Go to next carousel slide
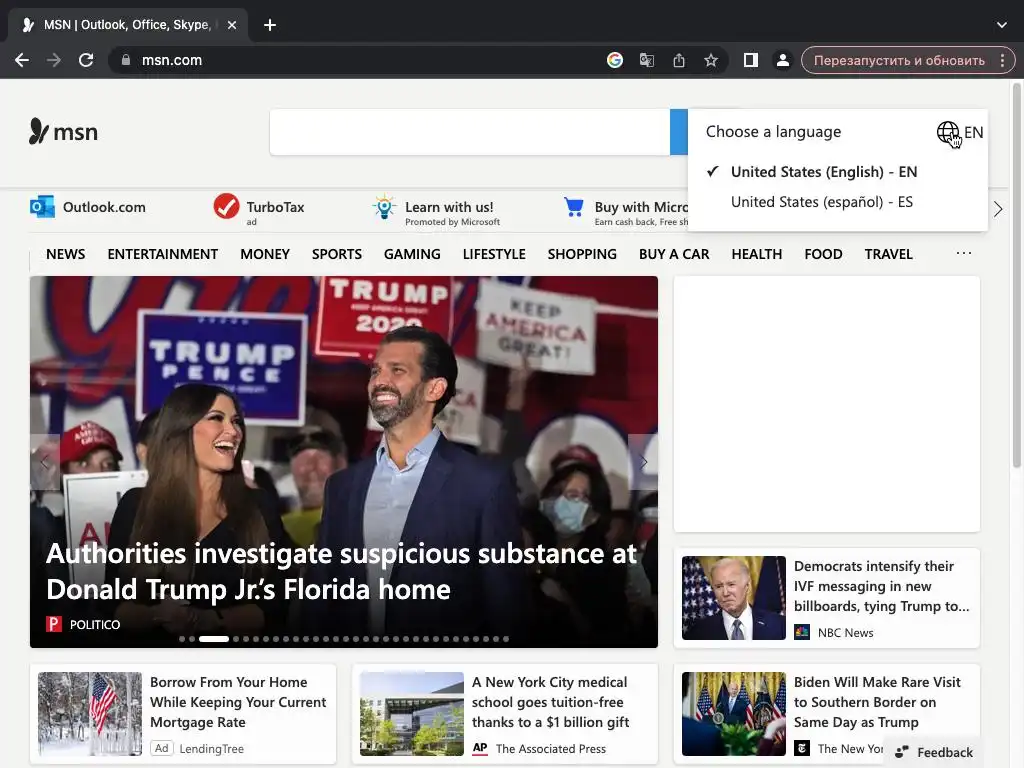 point(643,462)
